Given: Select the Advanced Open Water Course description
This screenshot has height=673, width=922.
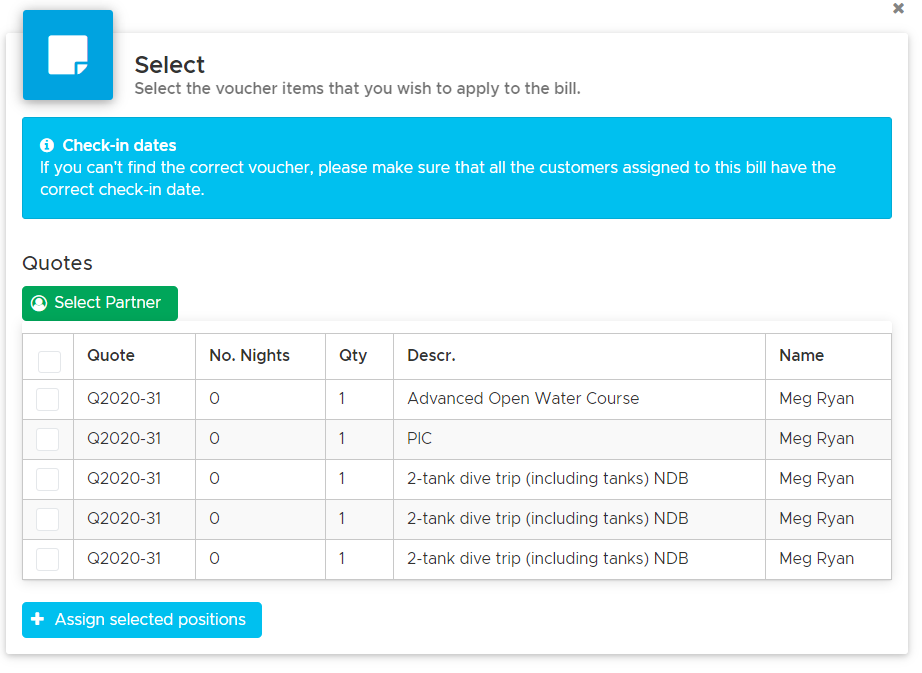Looking at the screenshot, I should (x=523, y=399).
